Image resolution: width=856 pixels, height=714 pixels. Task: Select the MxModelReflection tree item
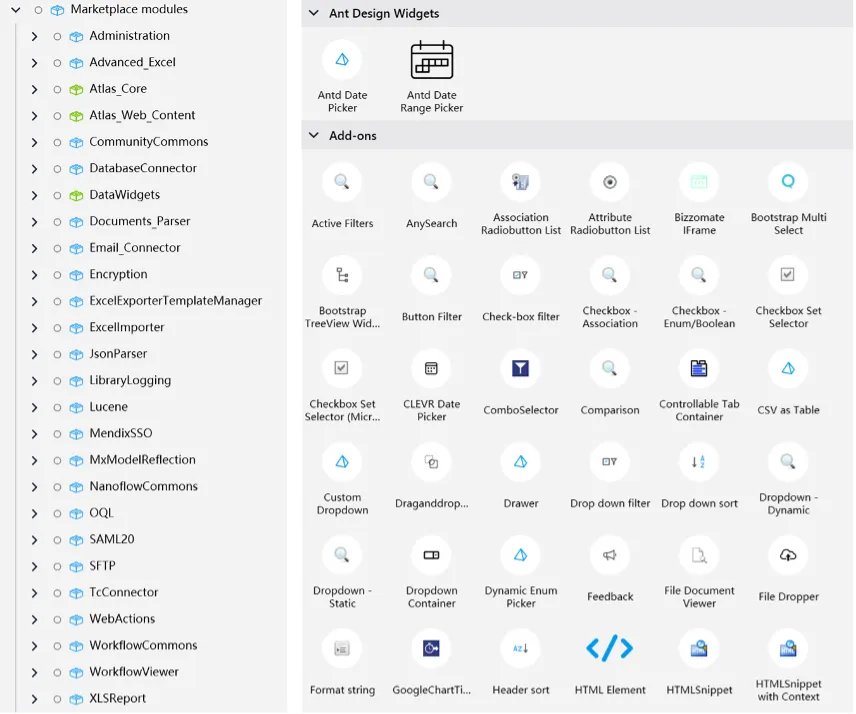pos(142,460)
